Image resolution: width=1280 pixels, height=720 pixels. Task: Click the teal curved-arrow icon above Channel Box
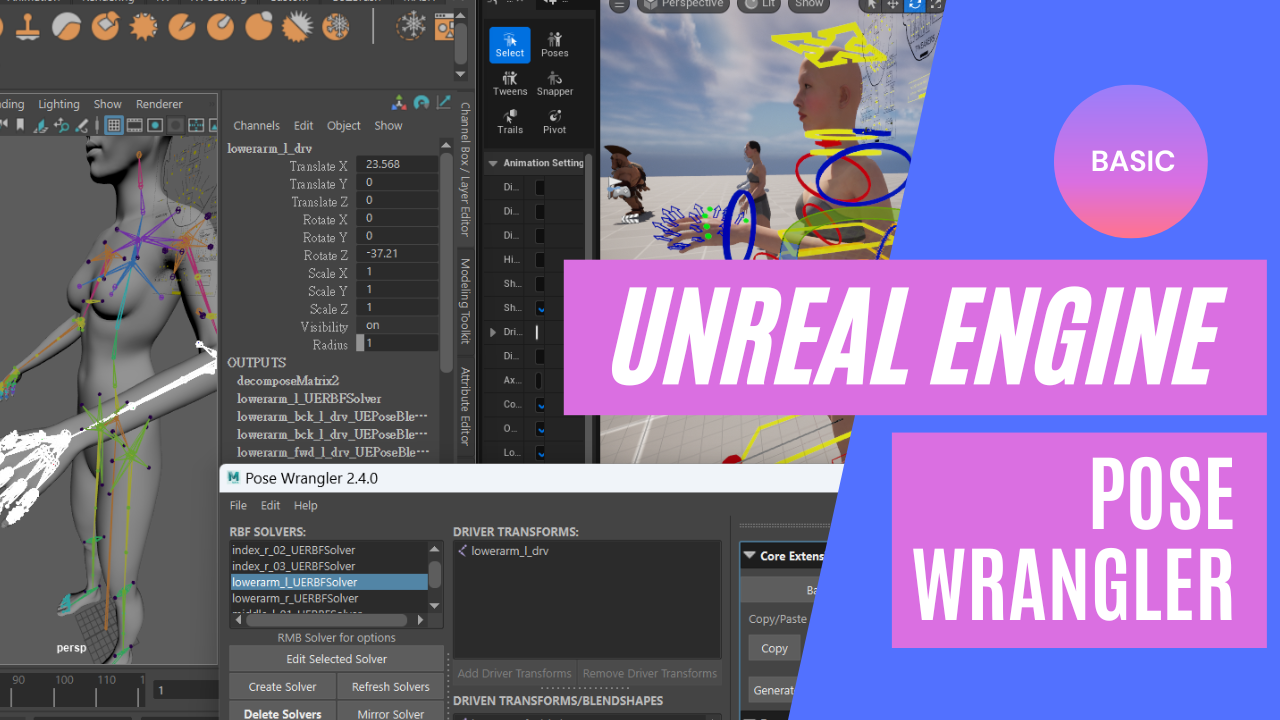(421, 102)
